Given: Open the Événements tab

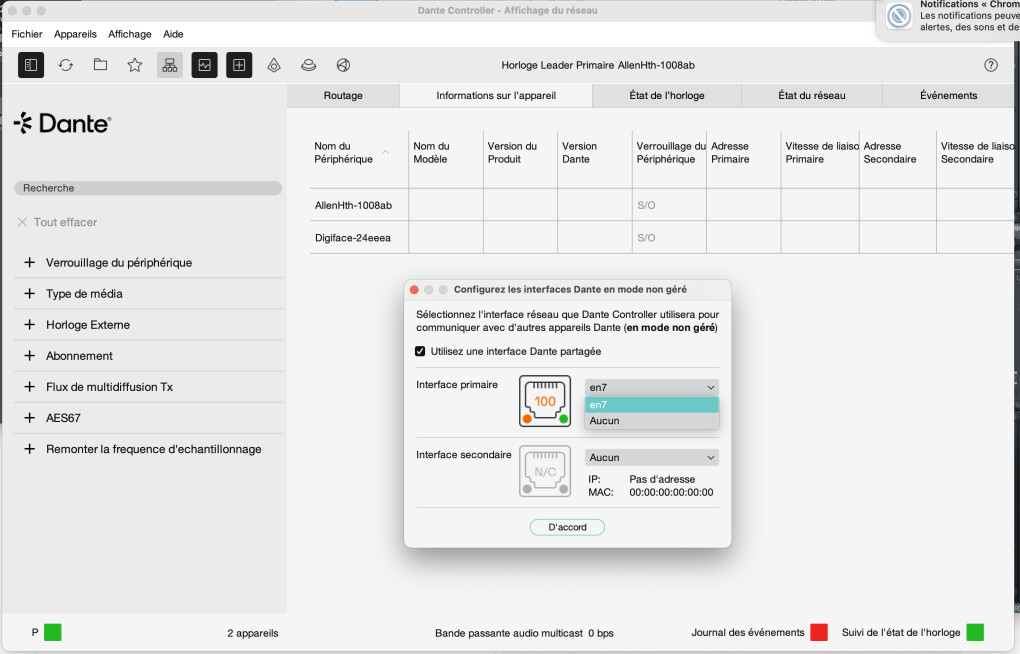Looking at the screenshot, I should [x=948, y=96].
